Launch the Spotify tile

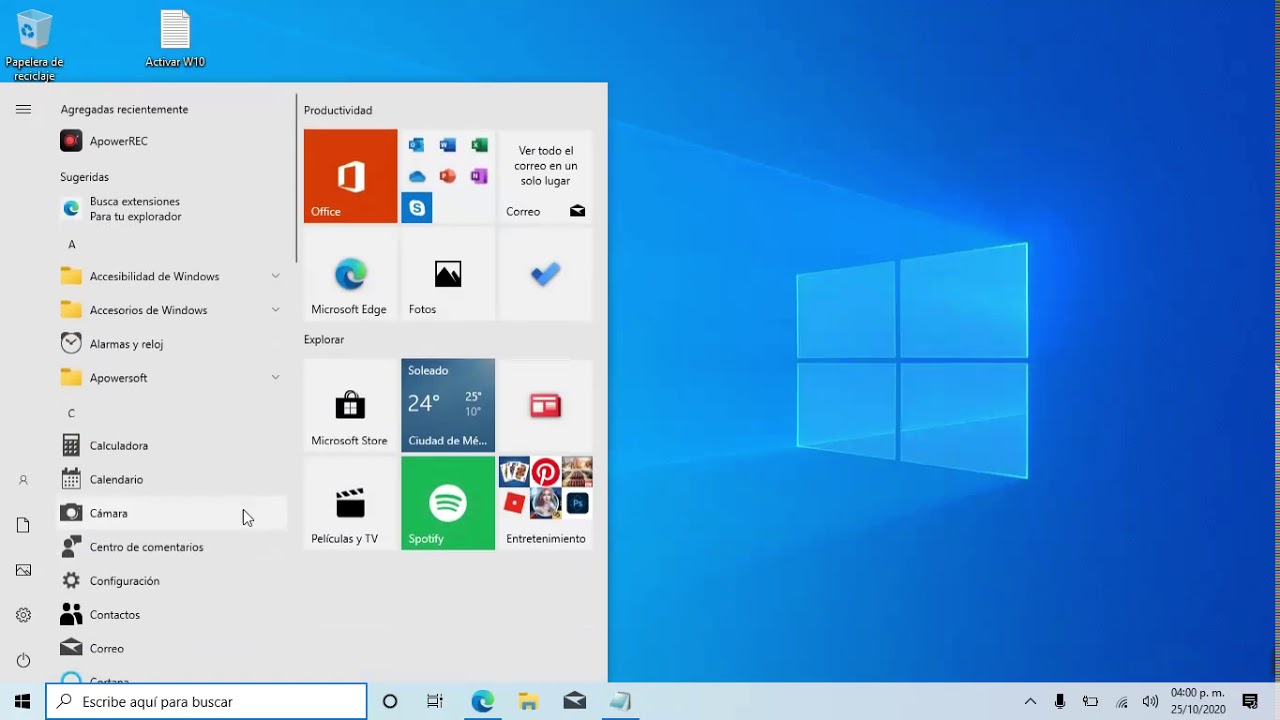click(x=448, y=503)
